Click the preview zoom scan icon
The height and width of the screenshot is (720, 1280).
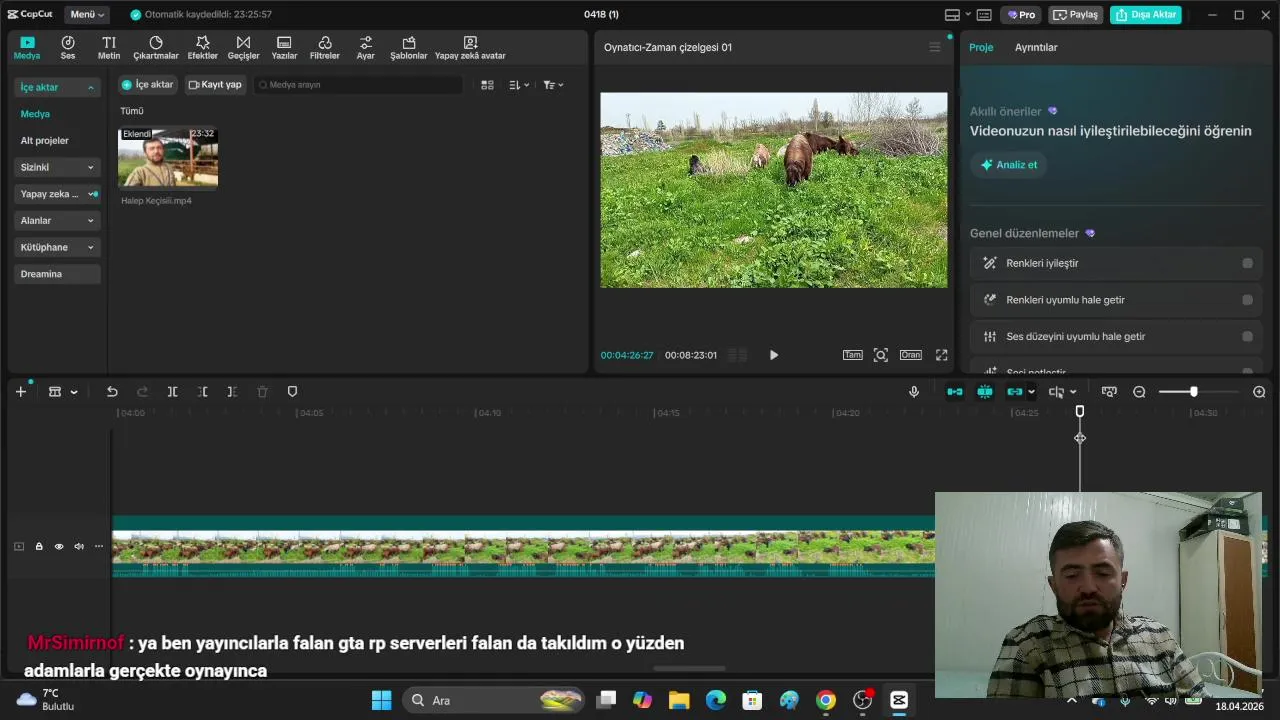(880, 355)
